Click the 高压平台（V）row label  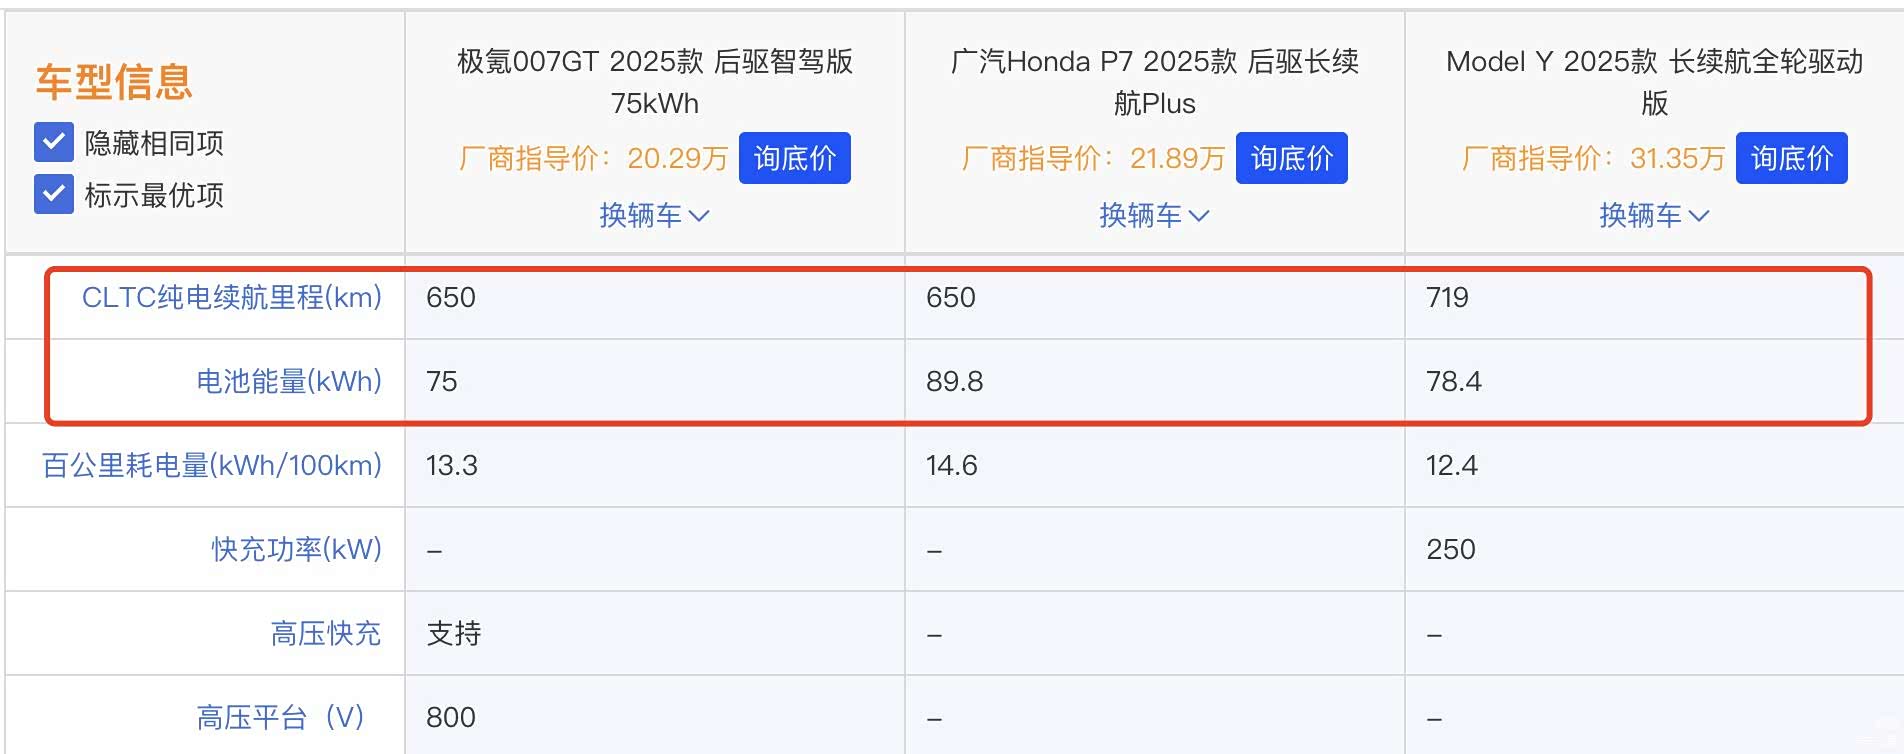click(280, 717)
